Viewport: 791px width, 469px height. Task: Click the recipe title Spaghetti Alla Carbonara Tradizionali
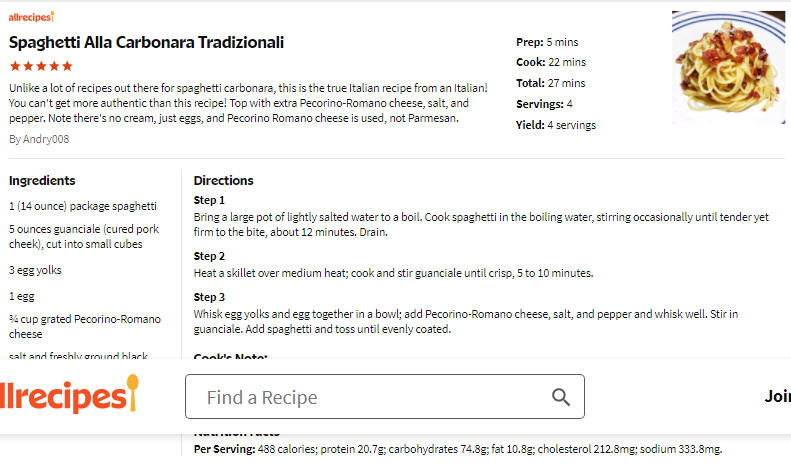(146, 42)
